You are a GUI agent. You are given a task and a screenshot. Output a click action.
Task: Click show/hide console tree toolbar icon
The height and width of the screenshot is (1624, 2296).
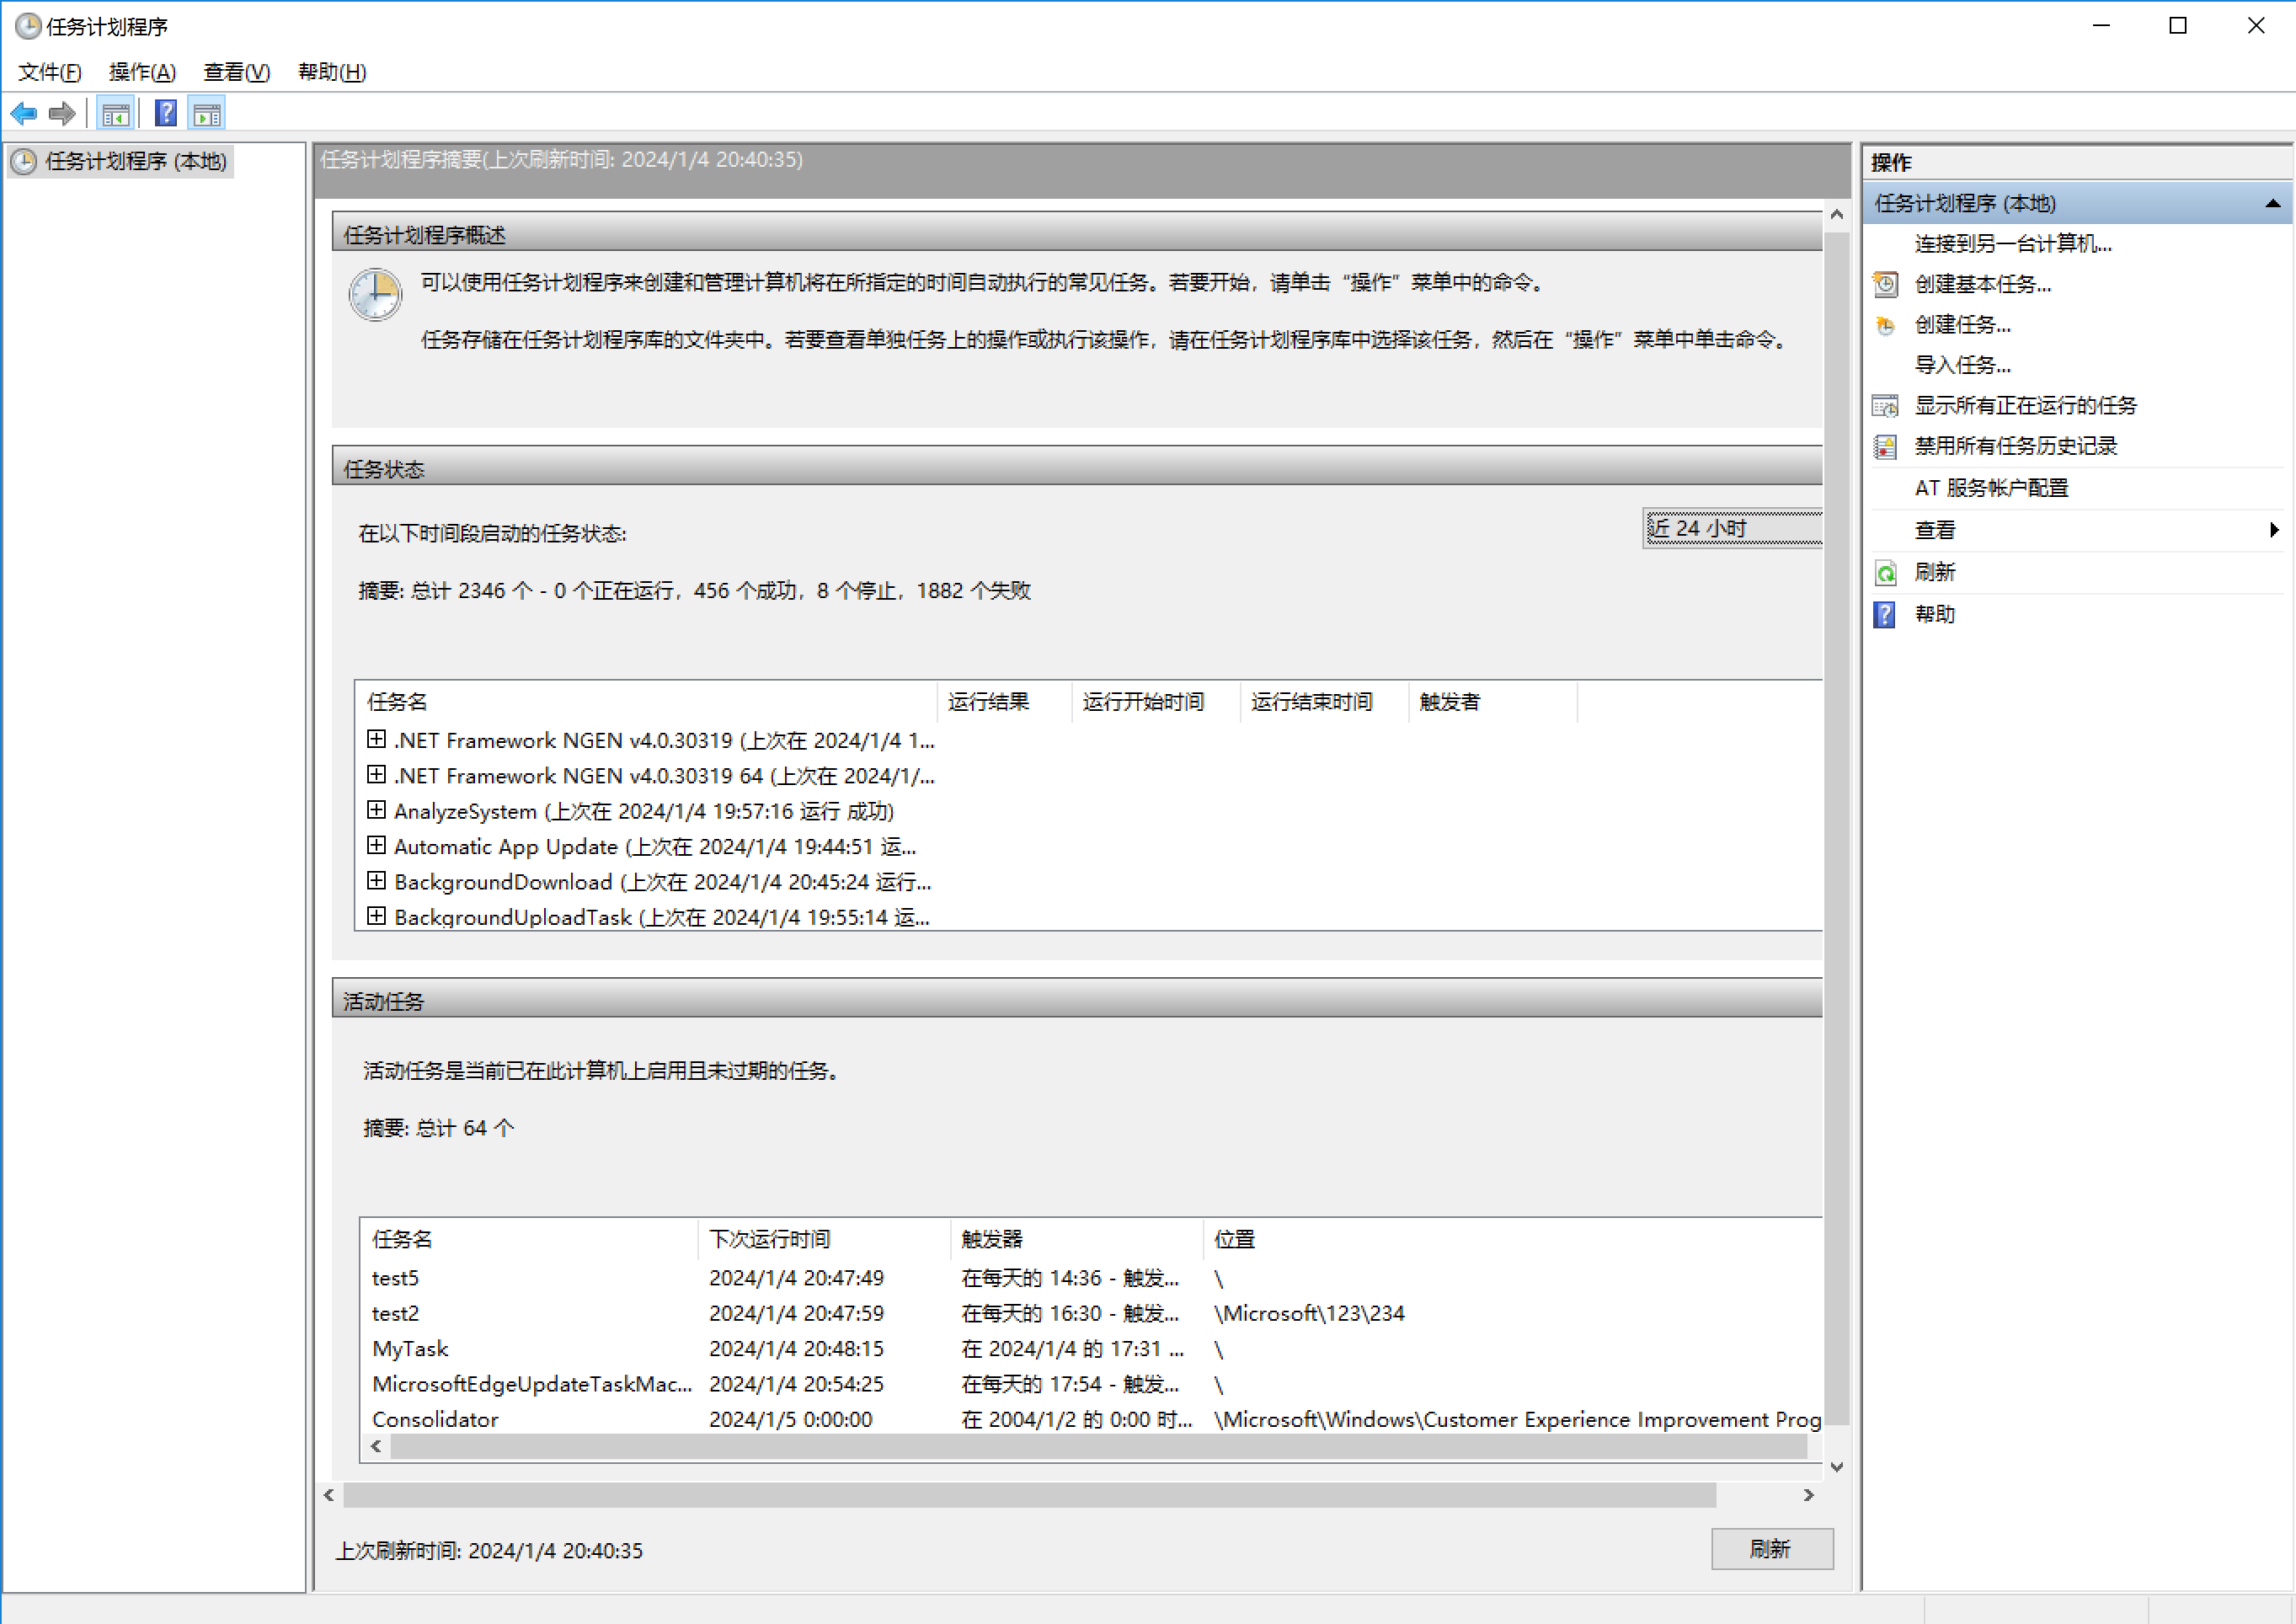(x=116, y=114)
